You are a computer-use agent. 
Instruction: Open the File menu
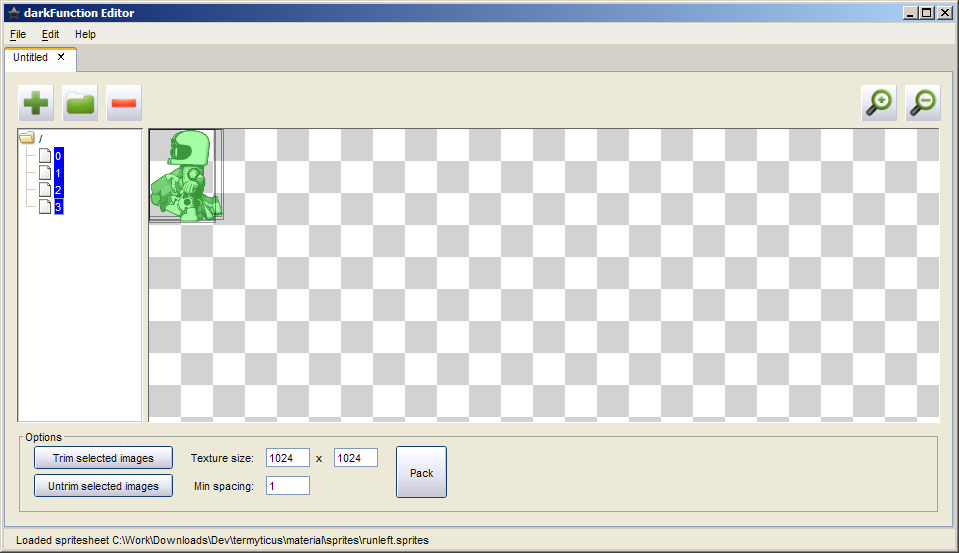point(18,34)
